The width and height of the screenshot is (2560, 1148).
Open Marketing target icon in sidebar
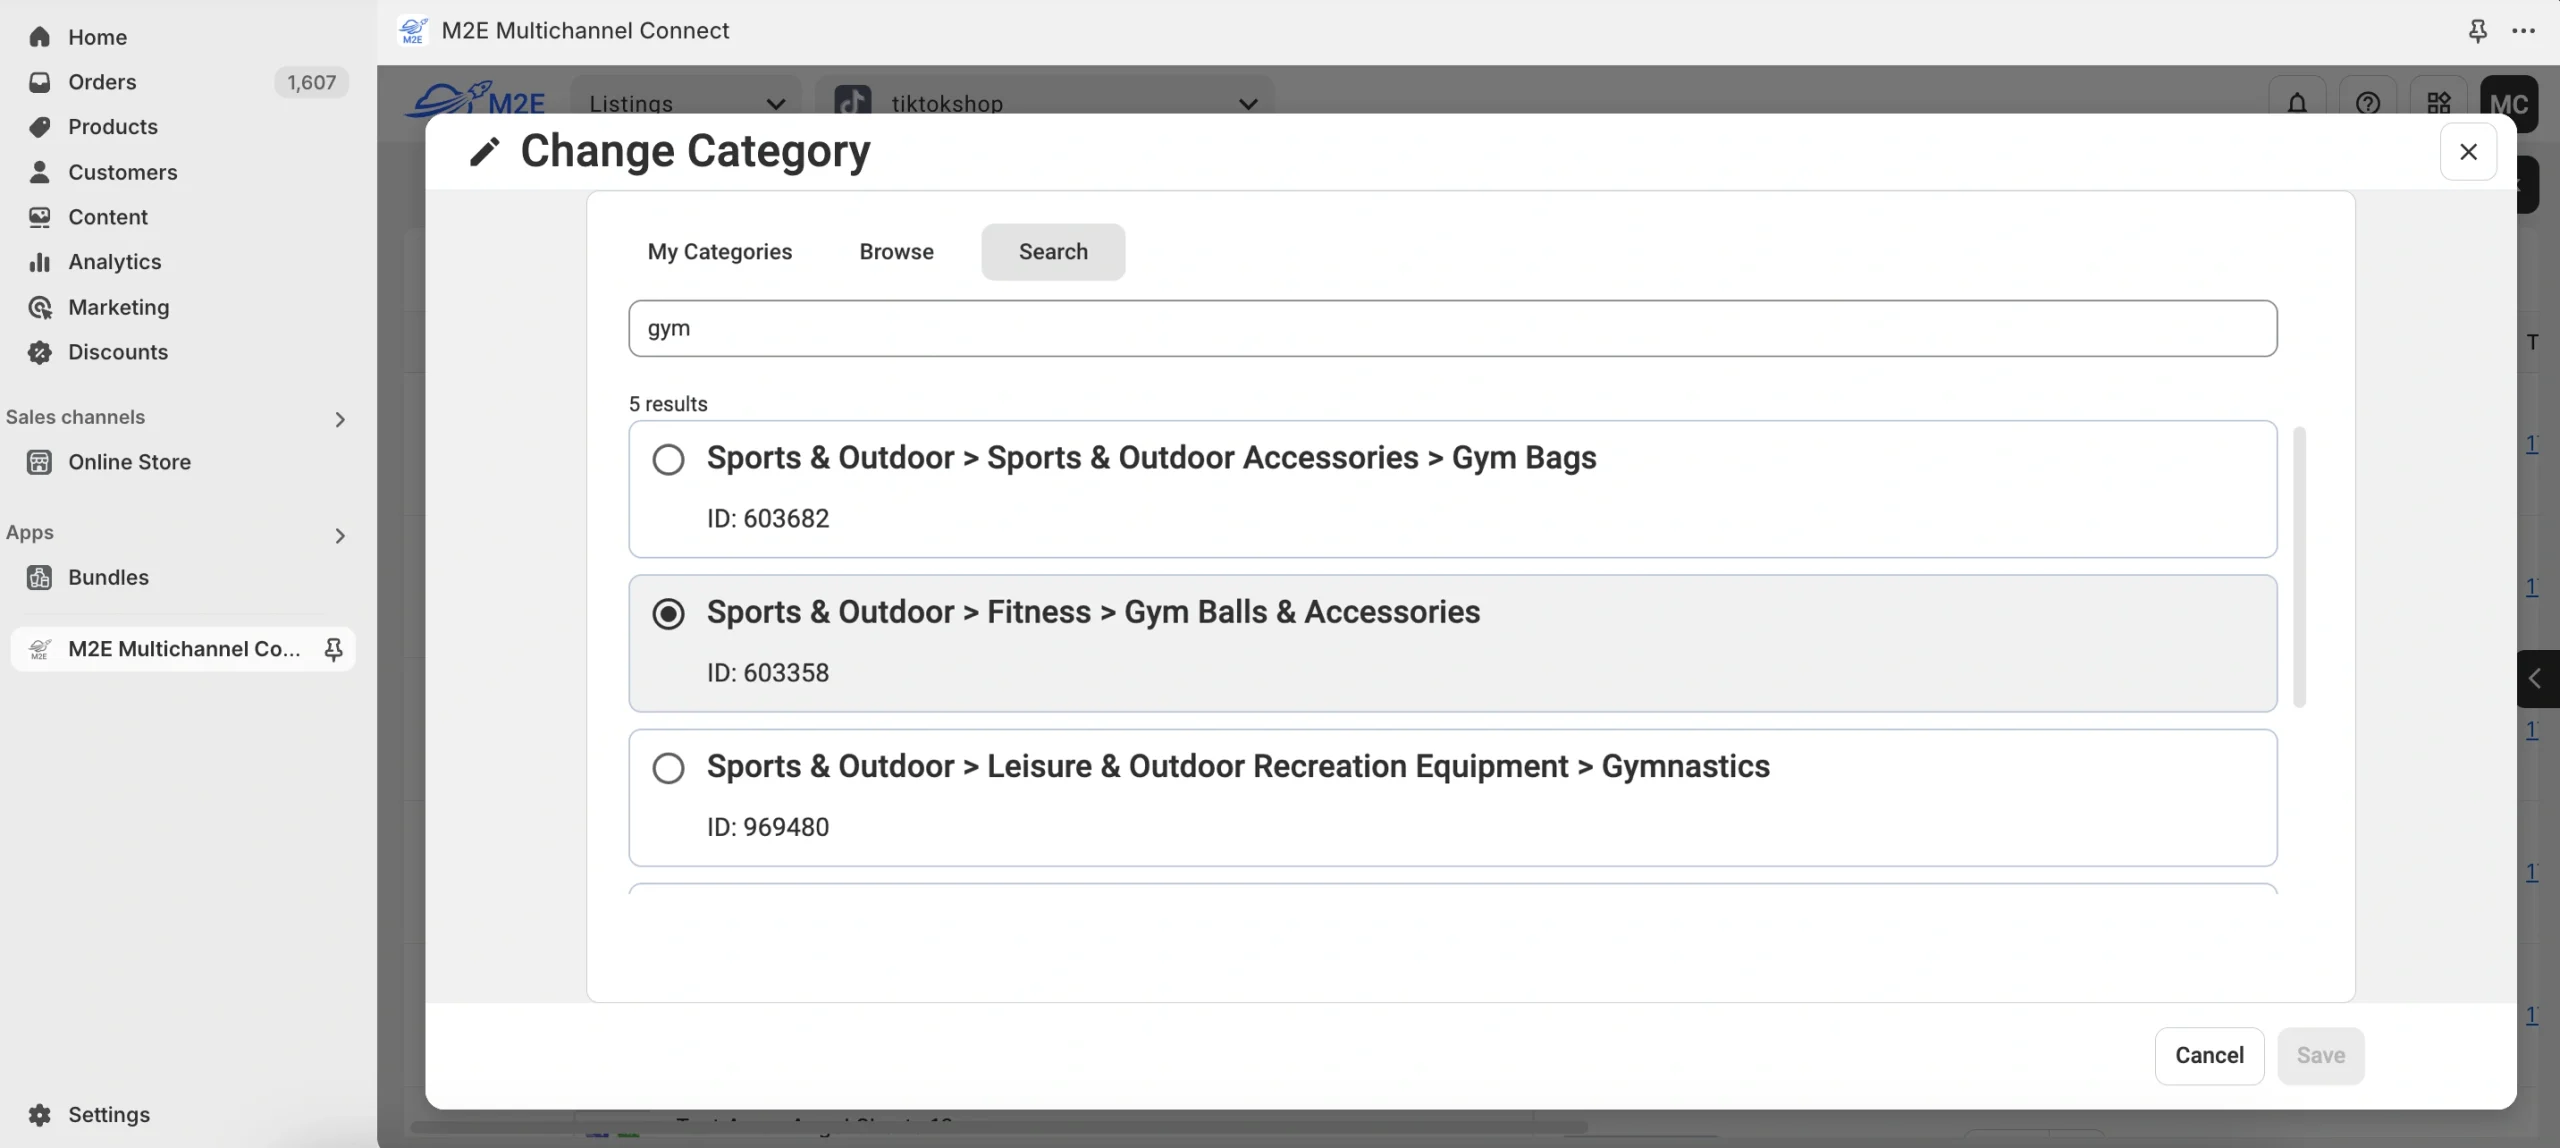40,307
